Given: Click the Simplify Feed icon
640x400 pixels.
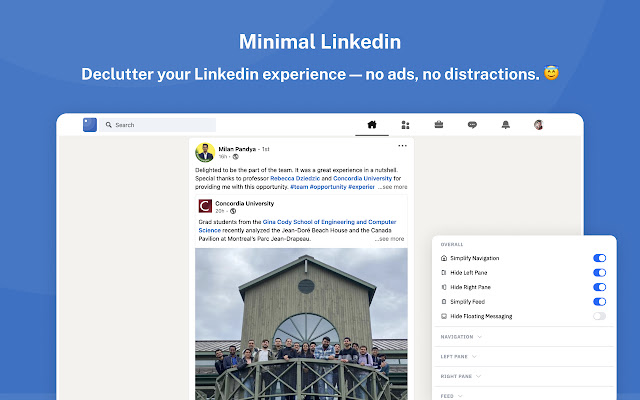Looking at the screenshot, I should (x=444, y=302).
